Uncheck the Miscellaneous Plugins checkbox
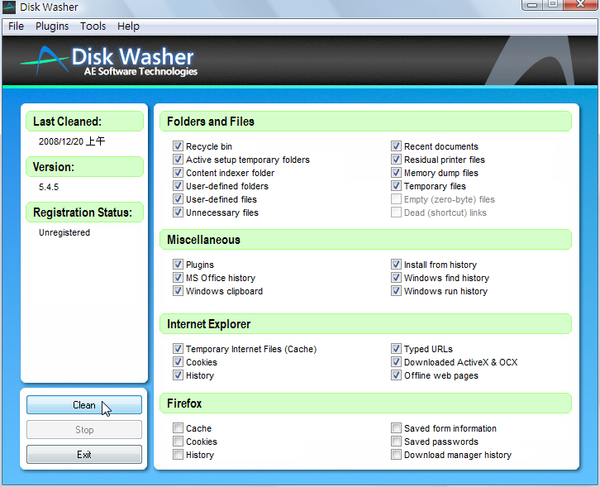Image resolution: width=600 pixels, height=487 pixels. pyautogui.click(x=178, y=264)
